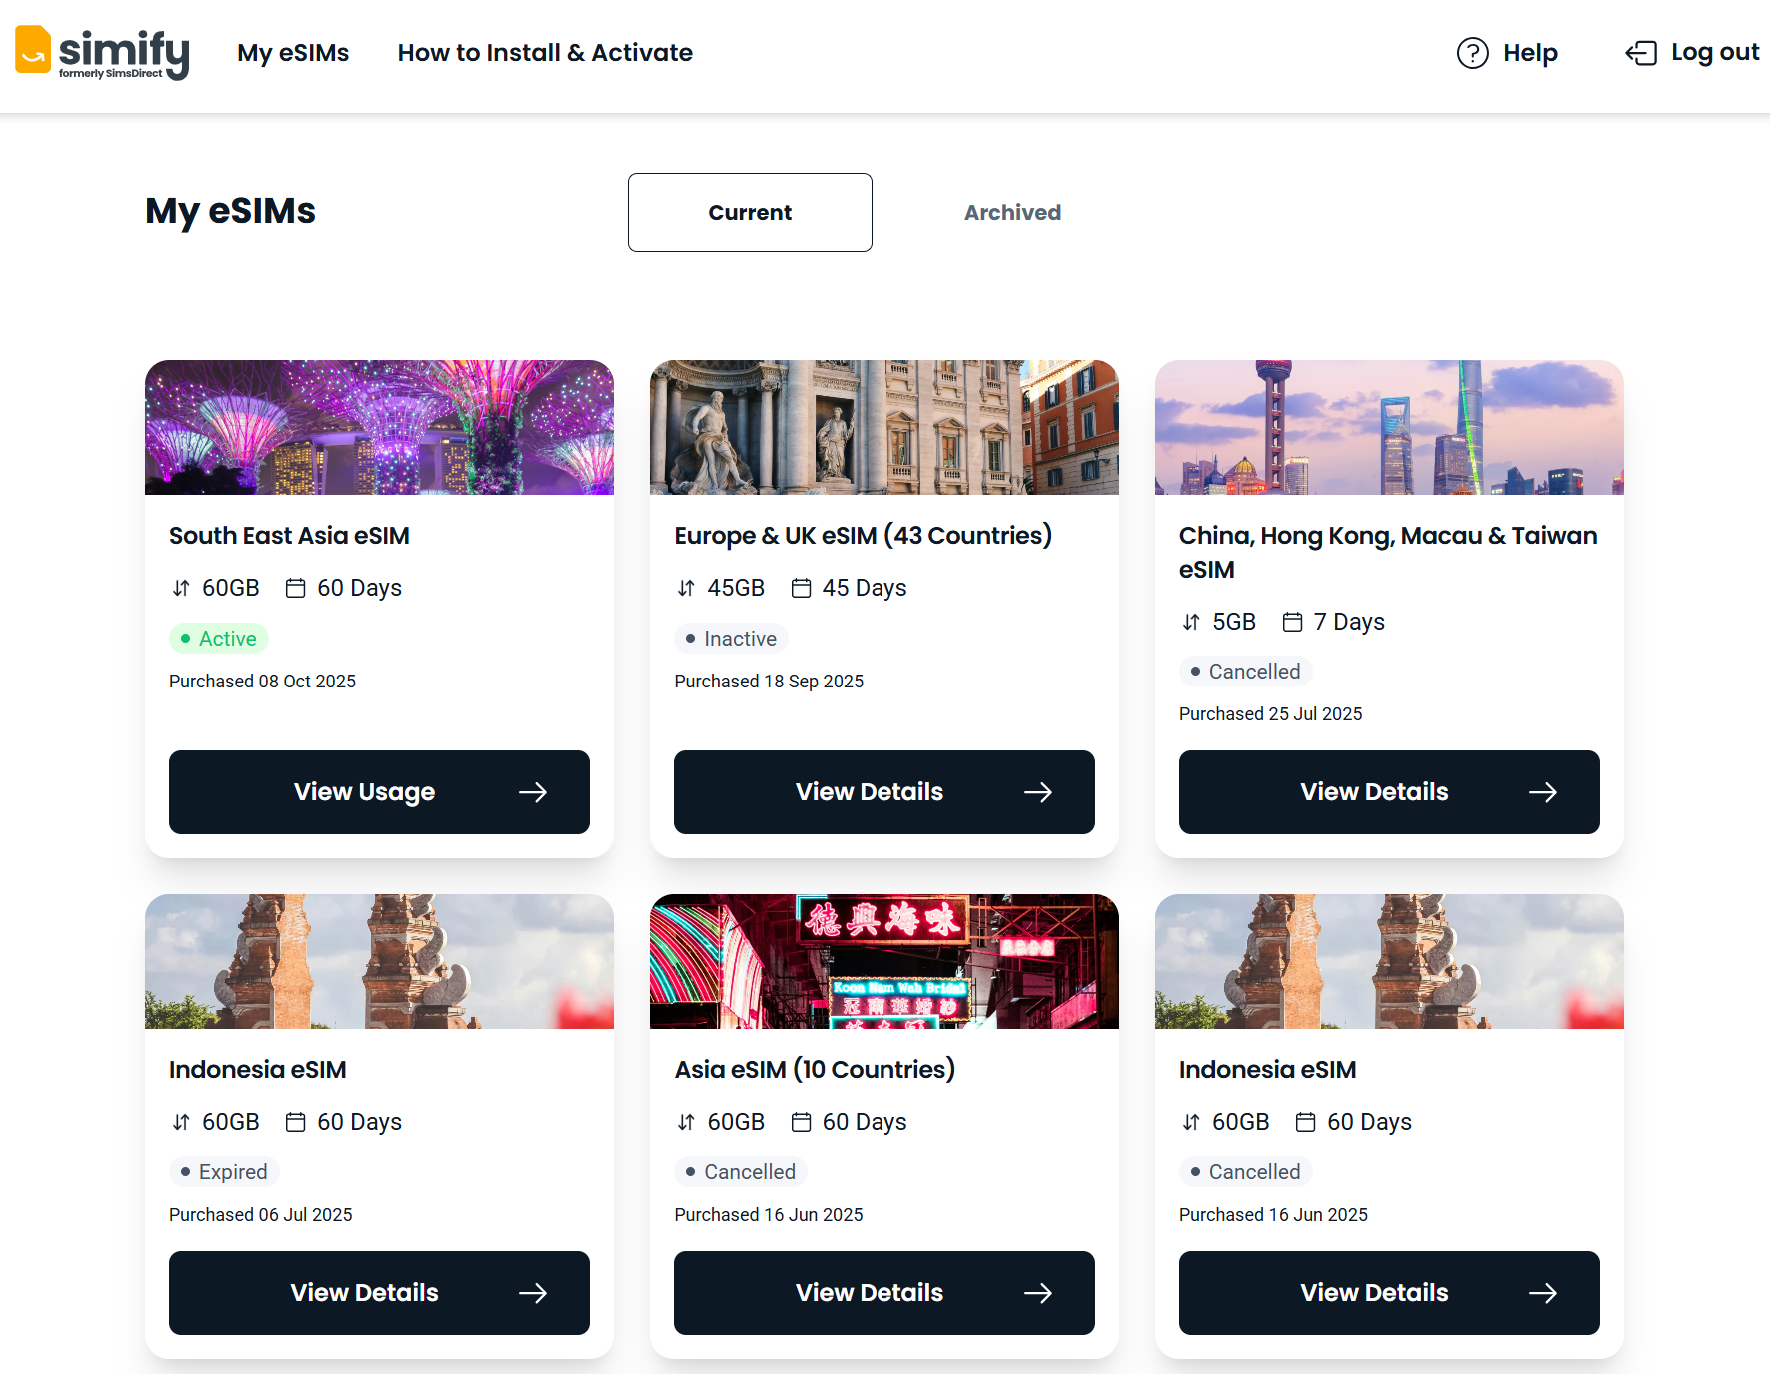Viewport: 1770px width, 1374px height.
Task: Open the Archived tab
Action: (x=1012, y=212)
